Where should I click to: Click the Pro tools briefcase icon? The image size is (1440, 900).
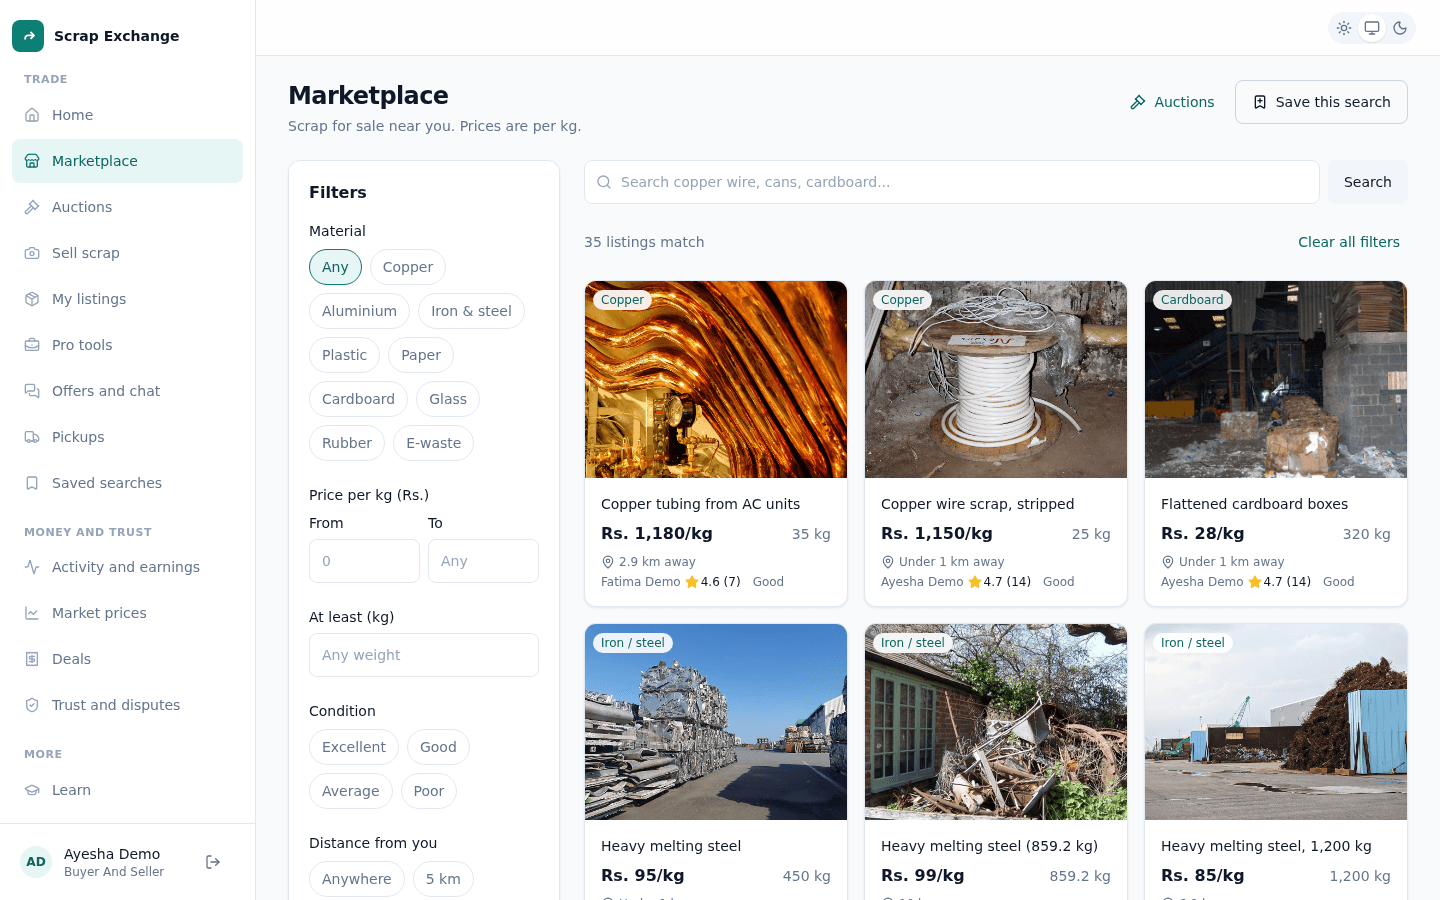point(32,345)
